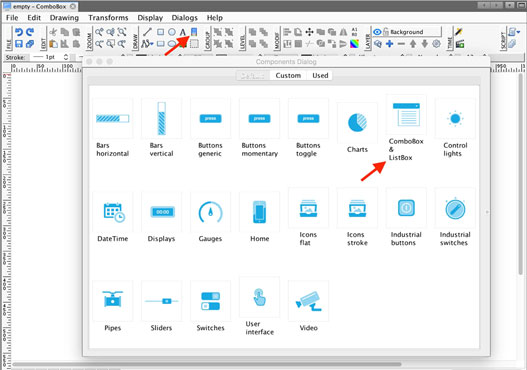
Task: Toggle Background layer visibility eye
Action: 377,32
